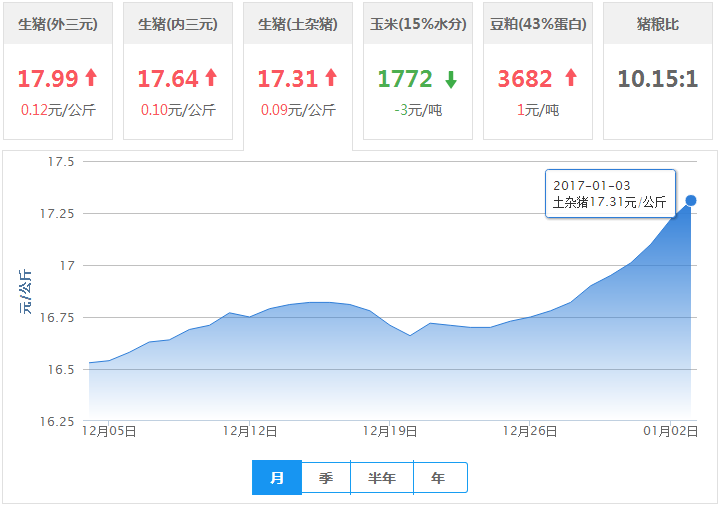This screenshot has width=722, height=511.
Task: Click the 16.75 y-axis label
Action: coord(57,318)
